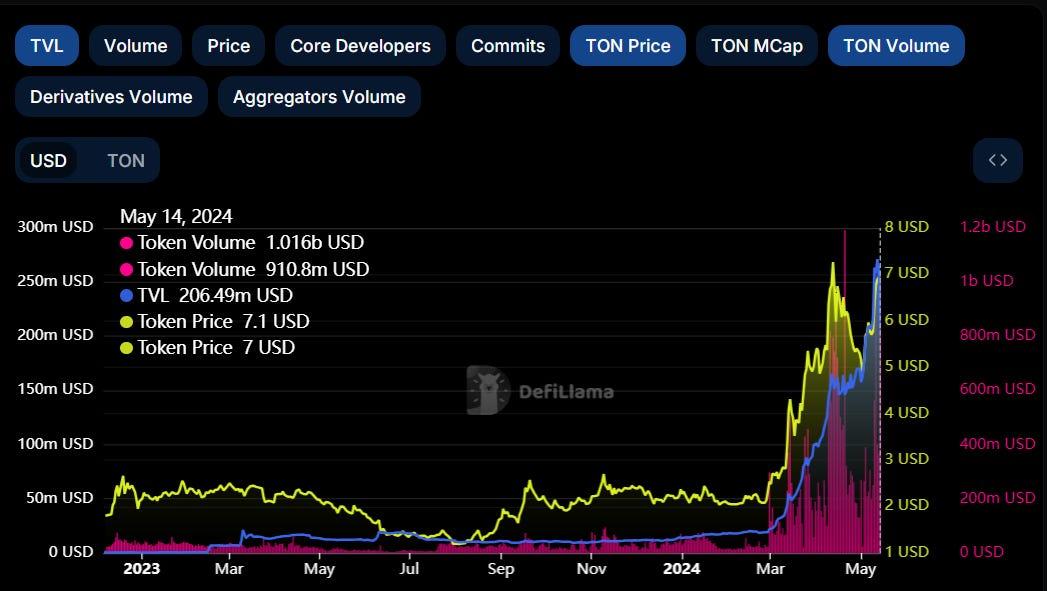Viewport: 1047px width, 591px height.
Task: Enable the Volume chart series
Action: 135,46
